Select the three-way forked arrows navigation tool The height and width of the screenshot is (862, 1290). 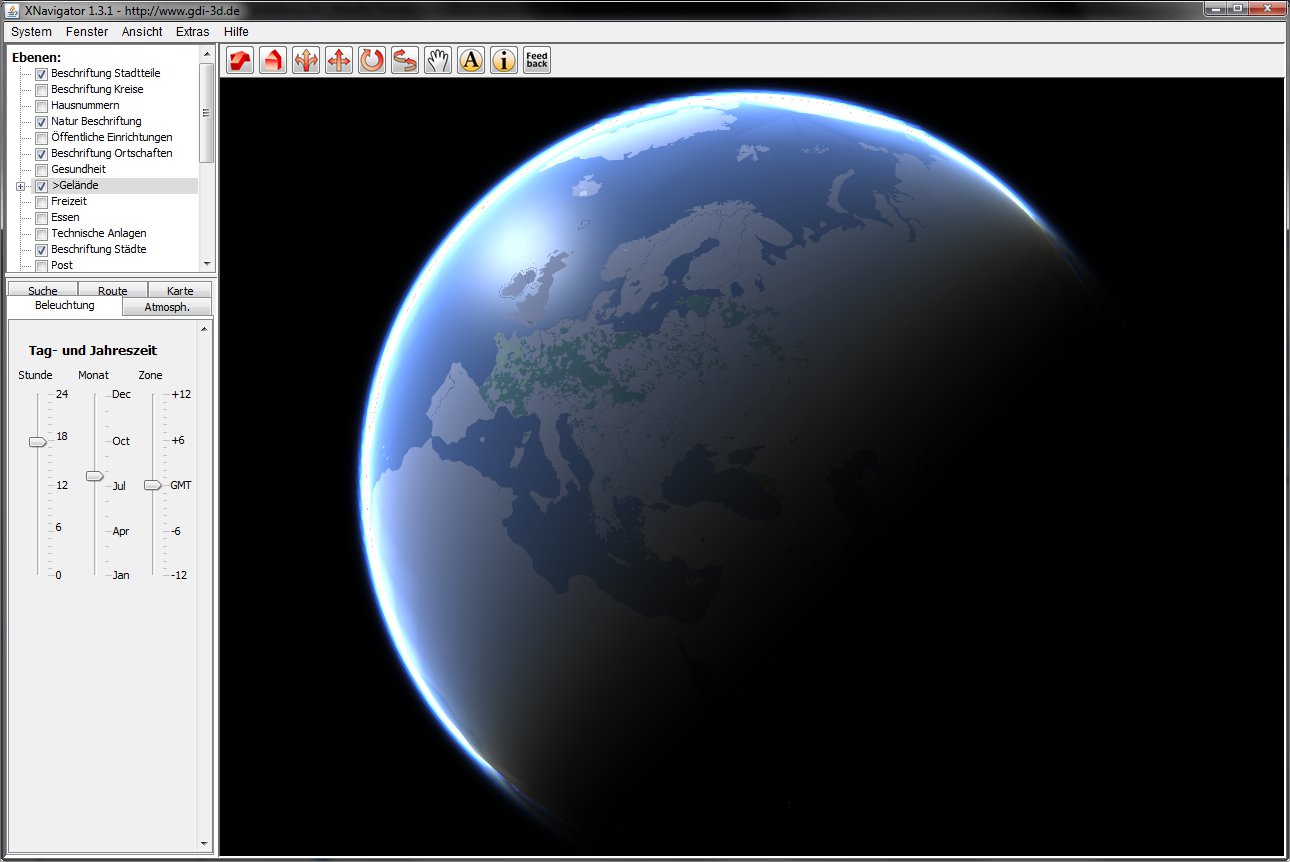click(x=306, y=60)
